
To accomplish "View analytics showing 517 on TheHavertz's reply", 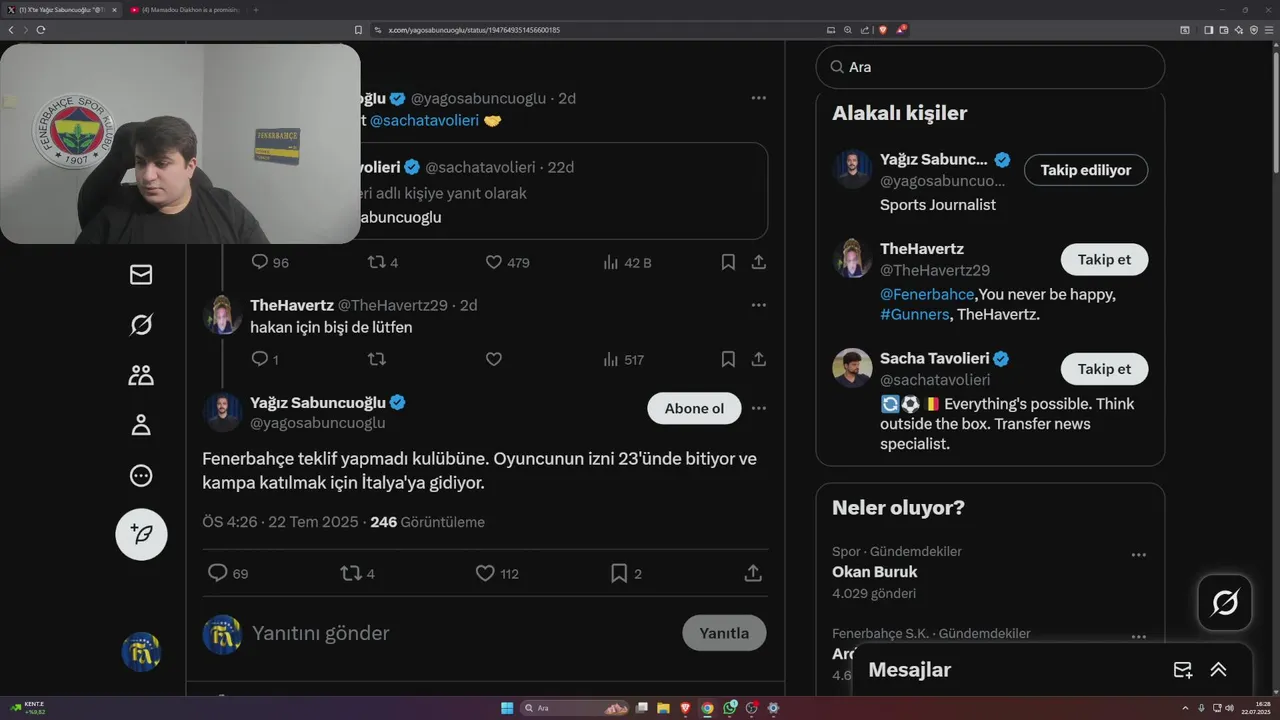I will pos(623,359).
